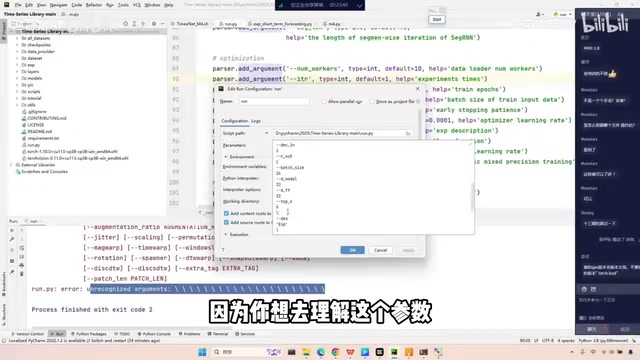This screenshot has width=640, height=360.
Task: Open PyCharm from taskbar
Action: (394, 352)
